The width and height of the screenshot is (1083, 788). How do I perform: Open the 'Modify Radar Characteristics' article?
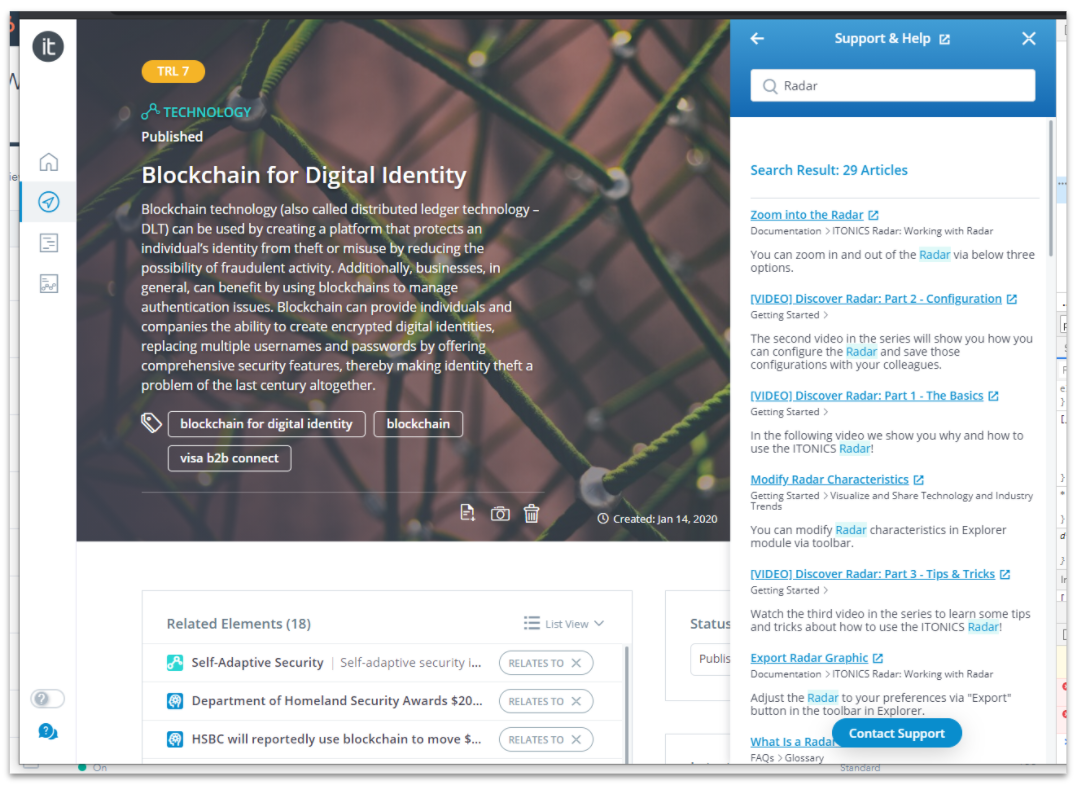[830, 479]
